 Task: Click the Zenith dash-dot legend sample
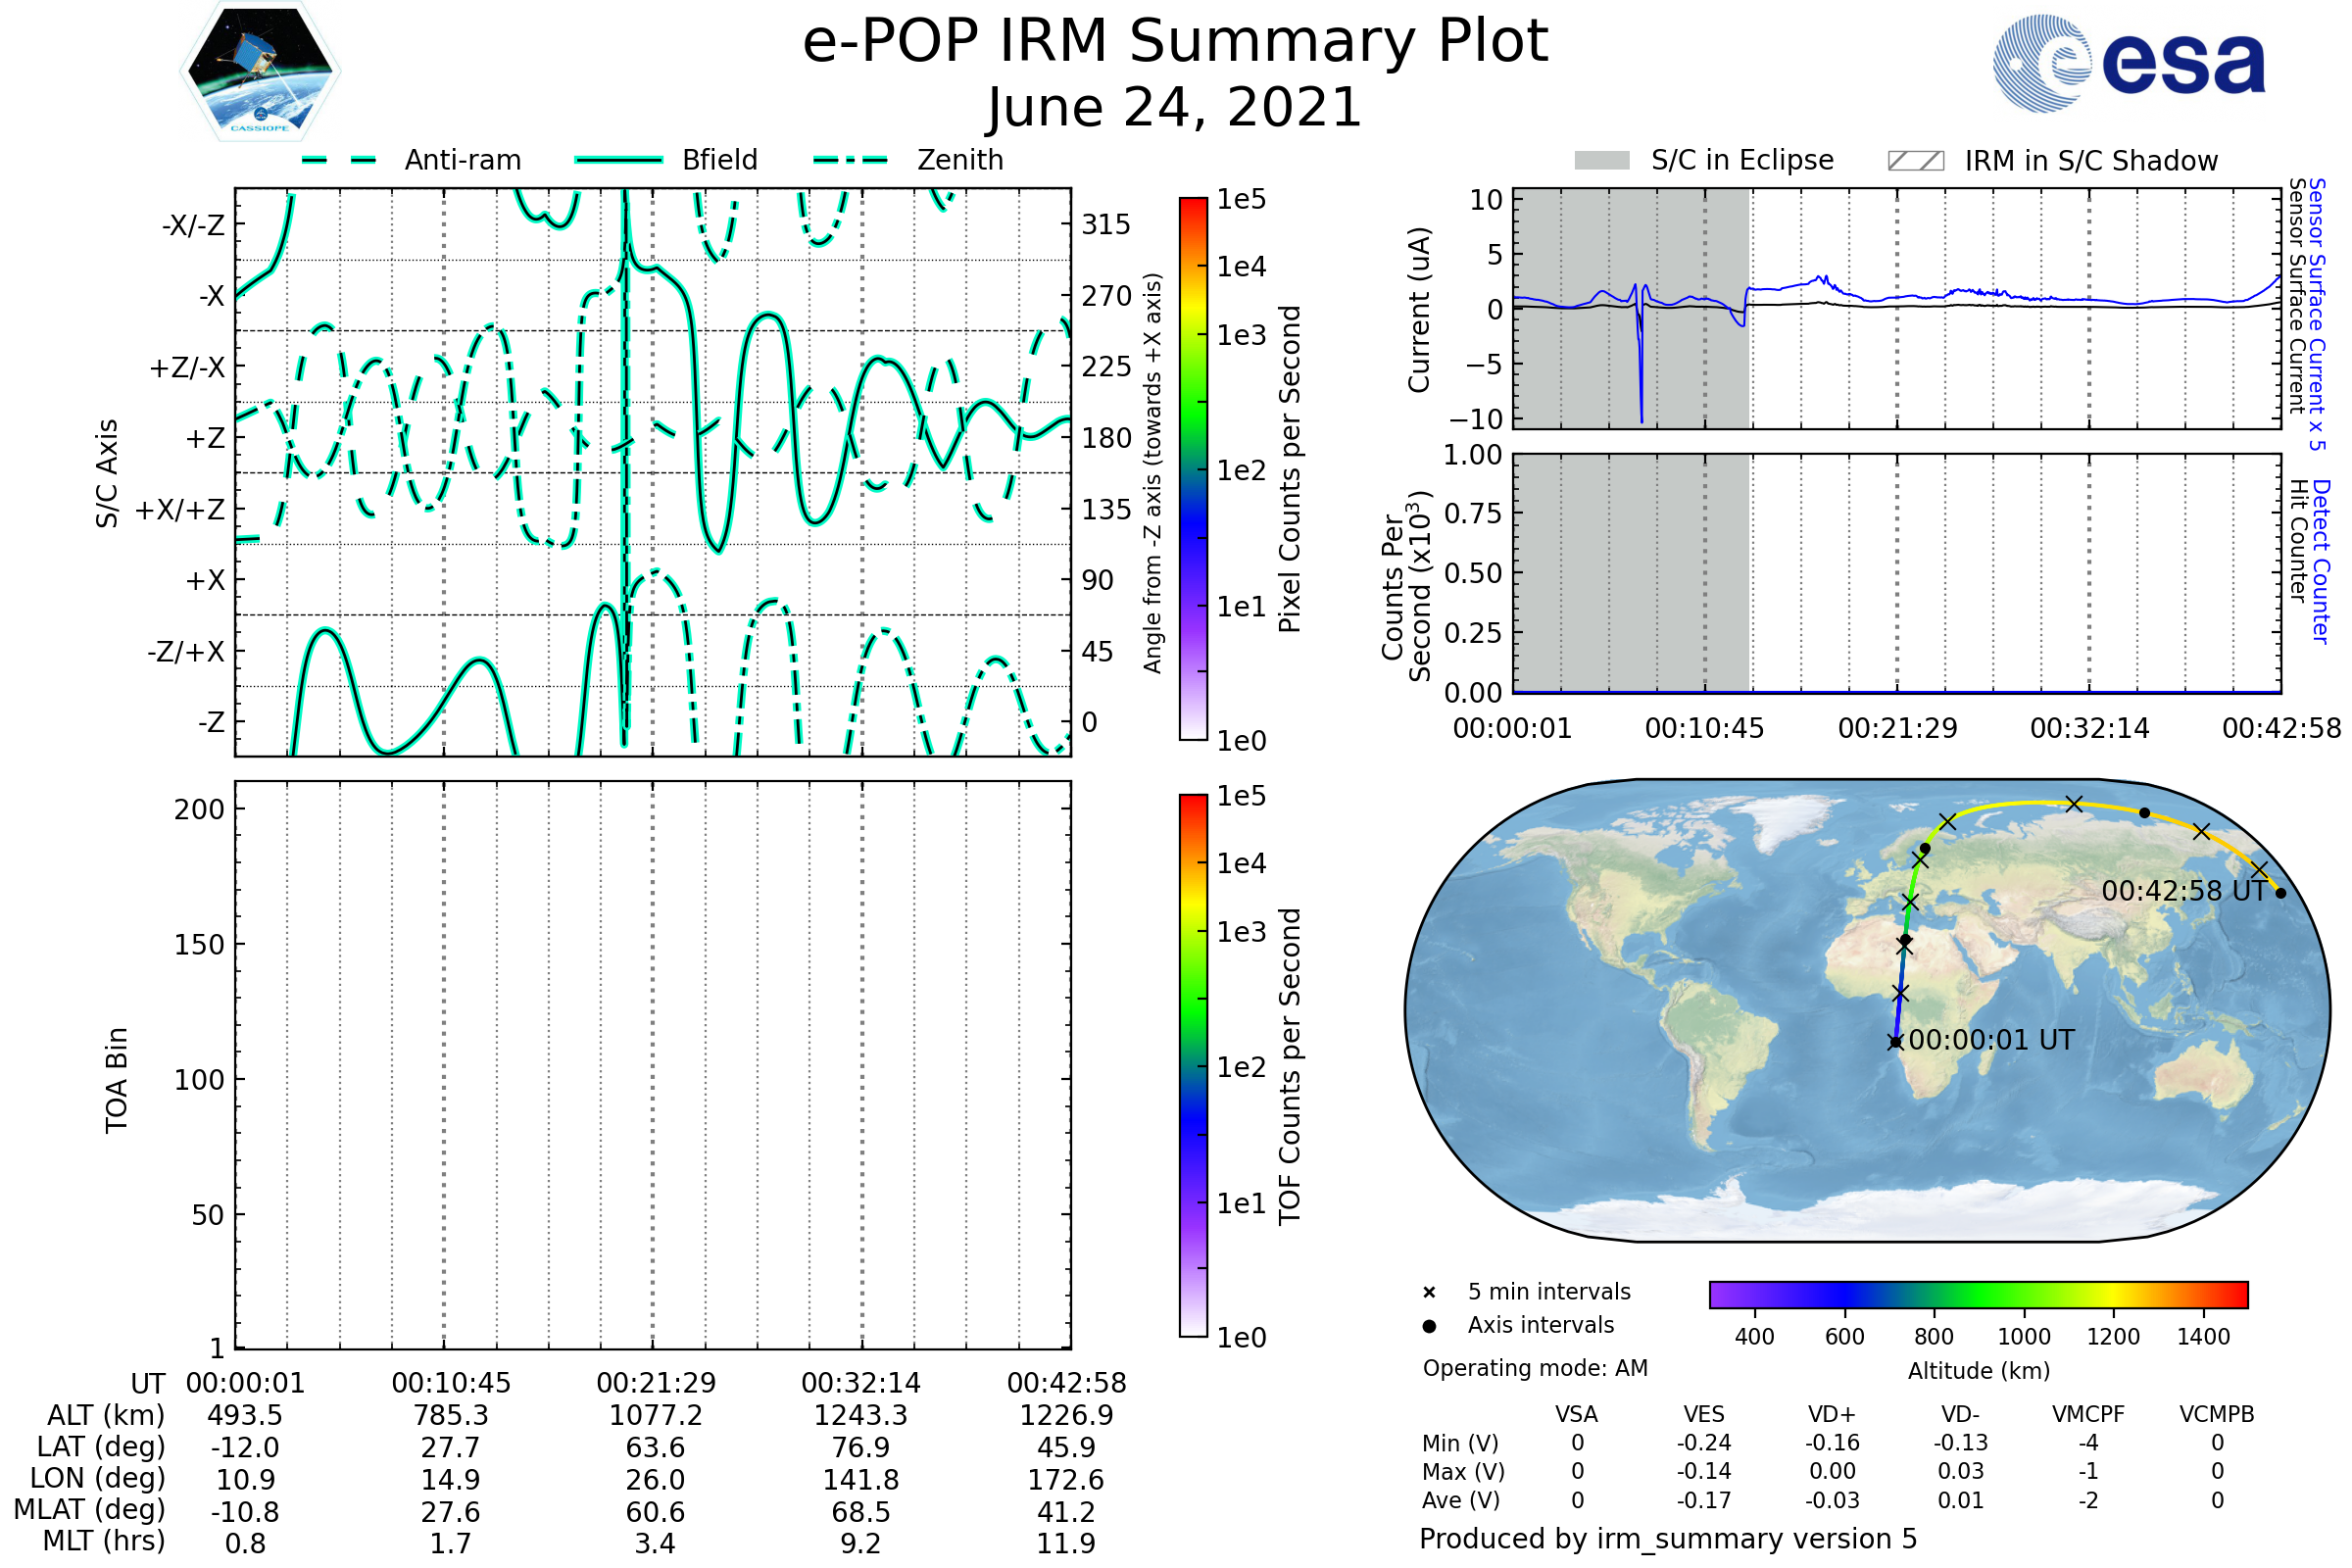(851, 160)
